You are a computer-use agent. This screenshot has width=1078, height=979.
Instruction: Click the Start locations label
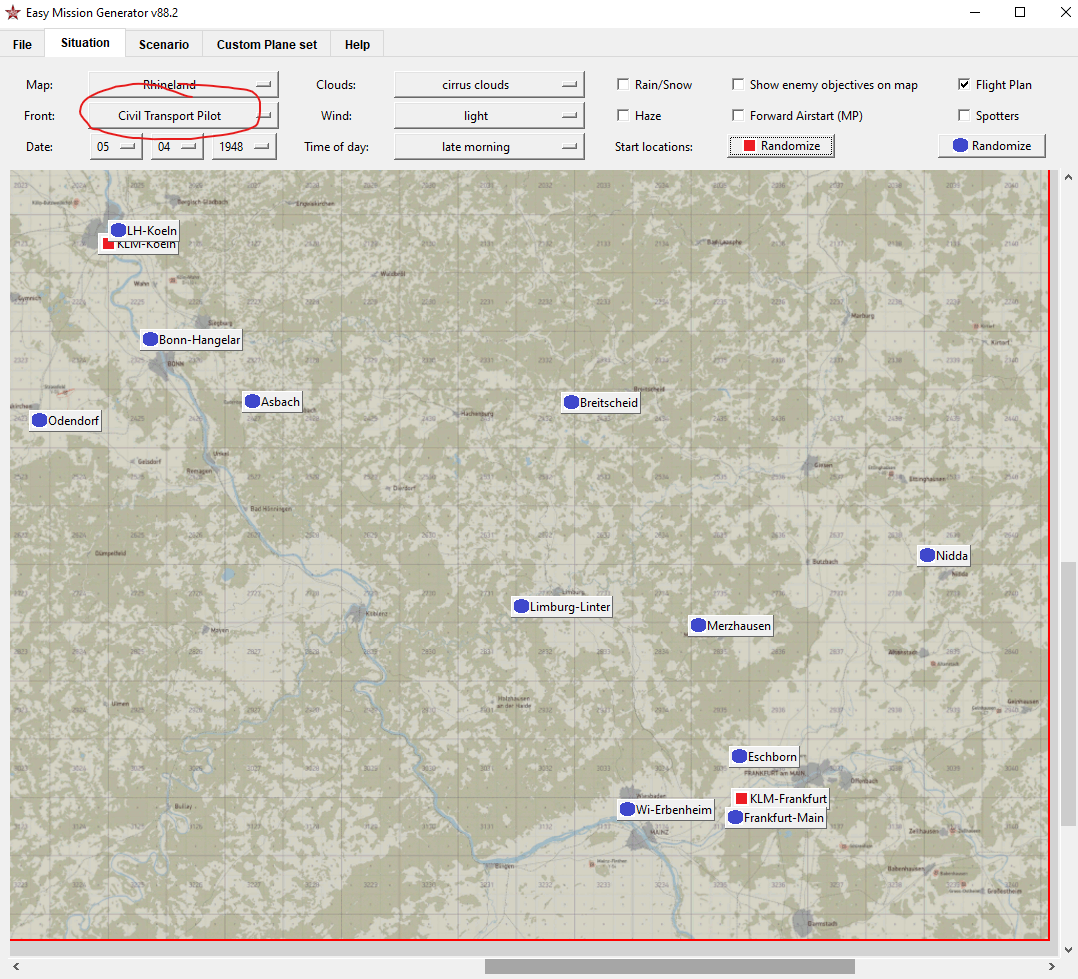[654, 146]
